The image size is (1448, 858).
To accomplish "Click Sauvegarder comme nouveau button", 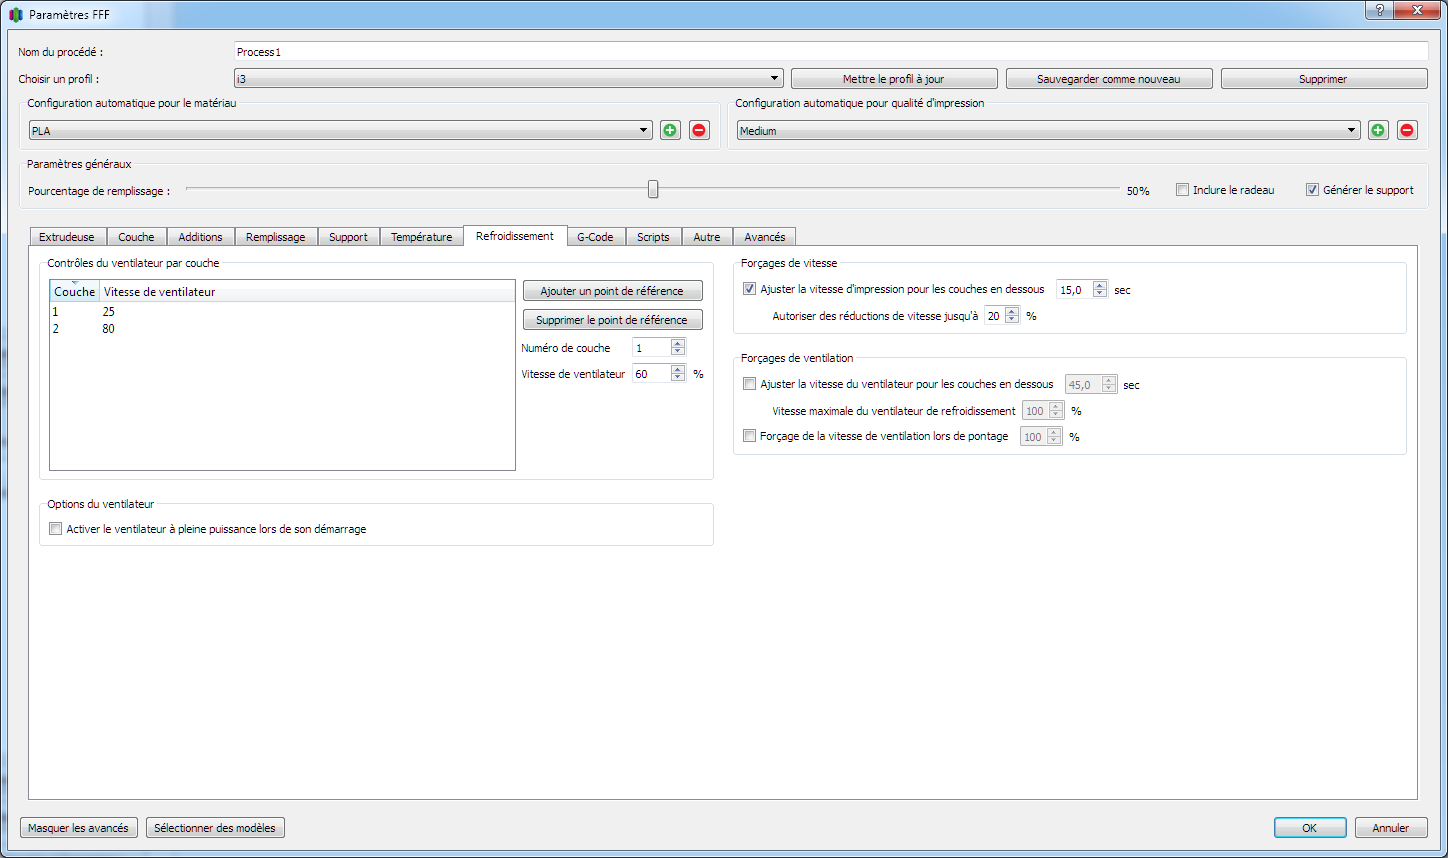I will 1109,79.
